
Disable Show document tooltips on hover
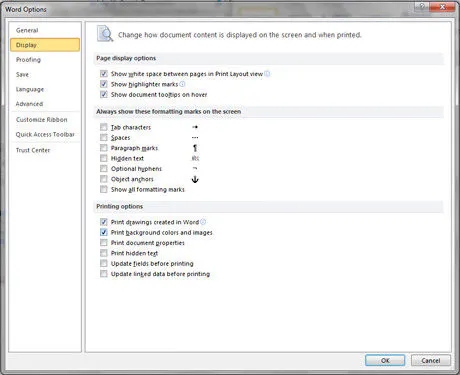click(104, 95)
